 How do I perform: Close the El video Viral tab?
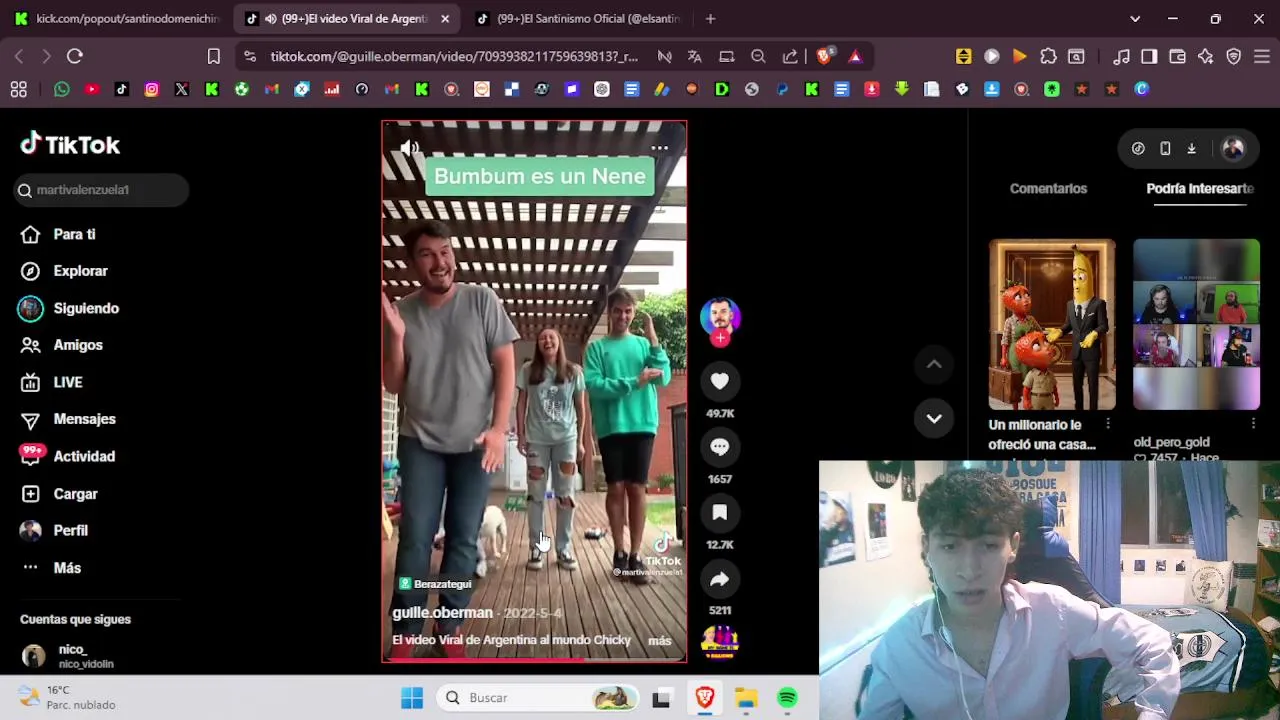tap(445, 18)
